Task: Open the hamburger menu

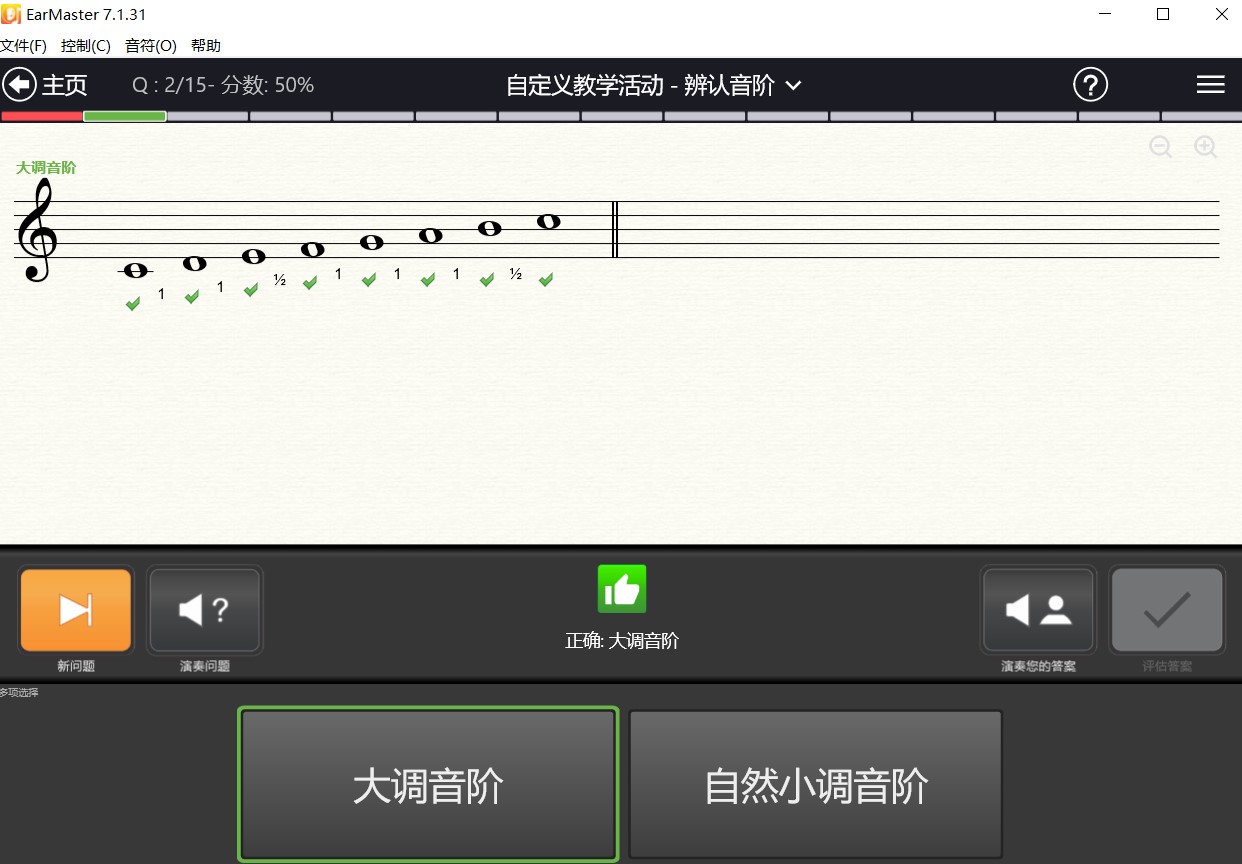Action: [1210, 84]
